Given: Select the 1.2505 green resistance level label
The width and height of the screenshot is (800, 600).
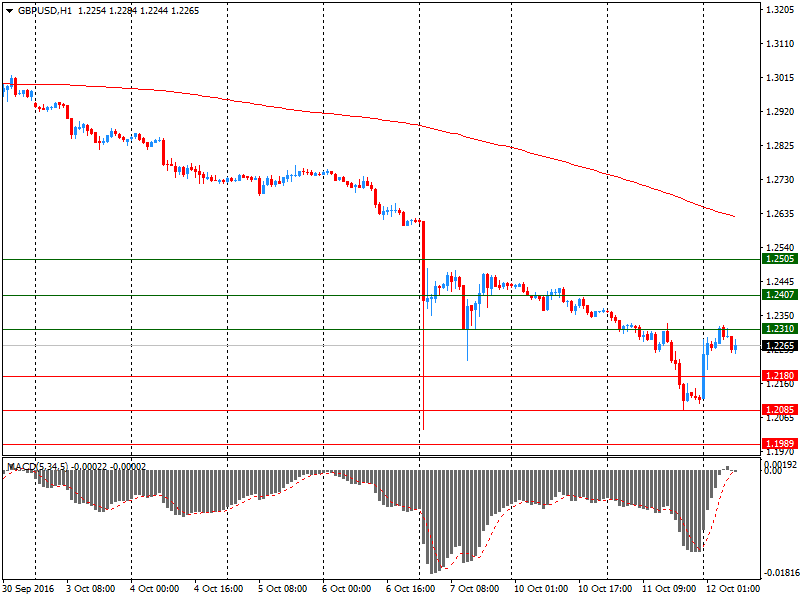Looking at the screenshot, I should click(780, 259).
